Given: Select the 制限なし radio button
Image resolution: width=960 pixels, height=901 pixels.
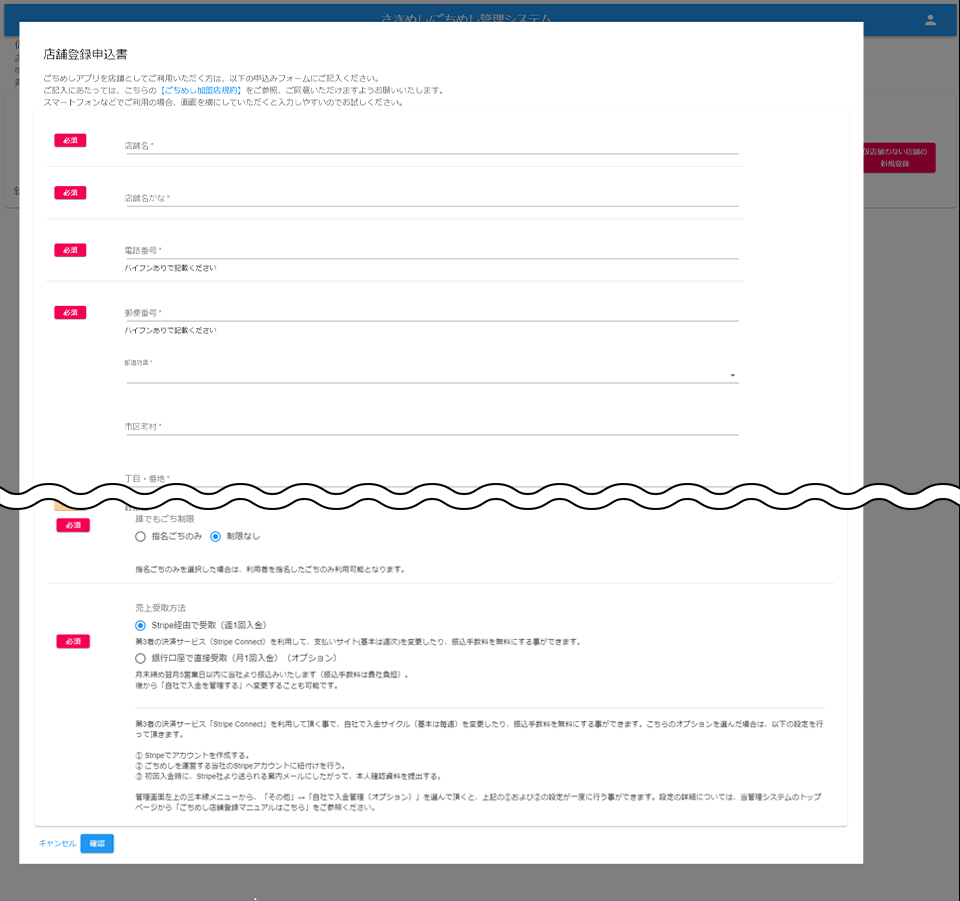Looking at the screenshot, I should pyautogui.click(x=216, y=537).
